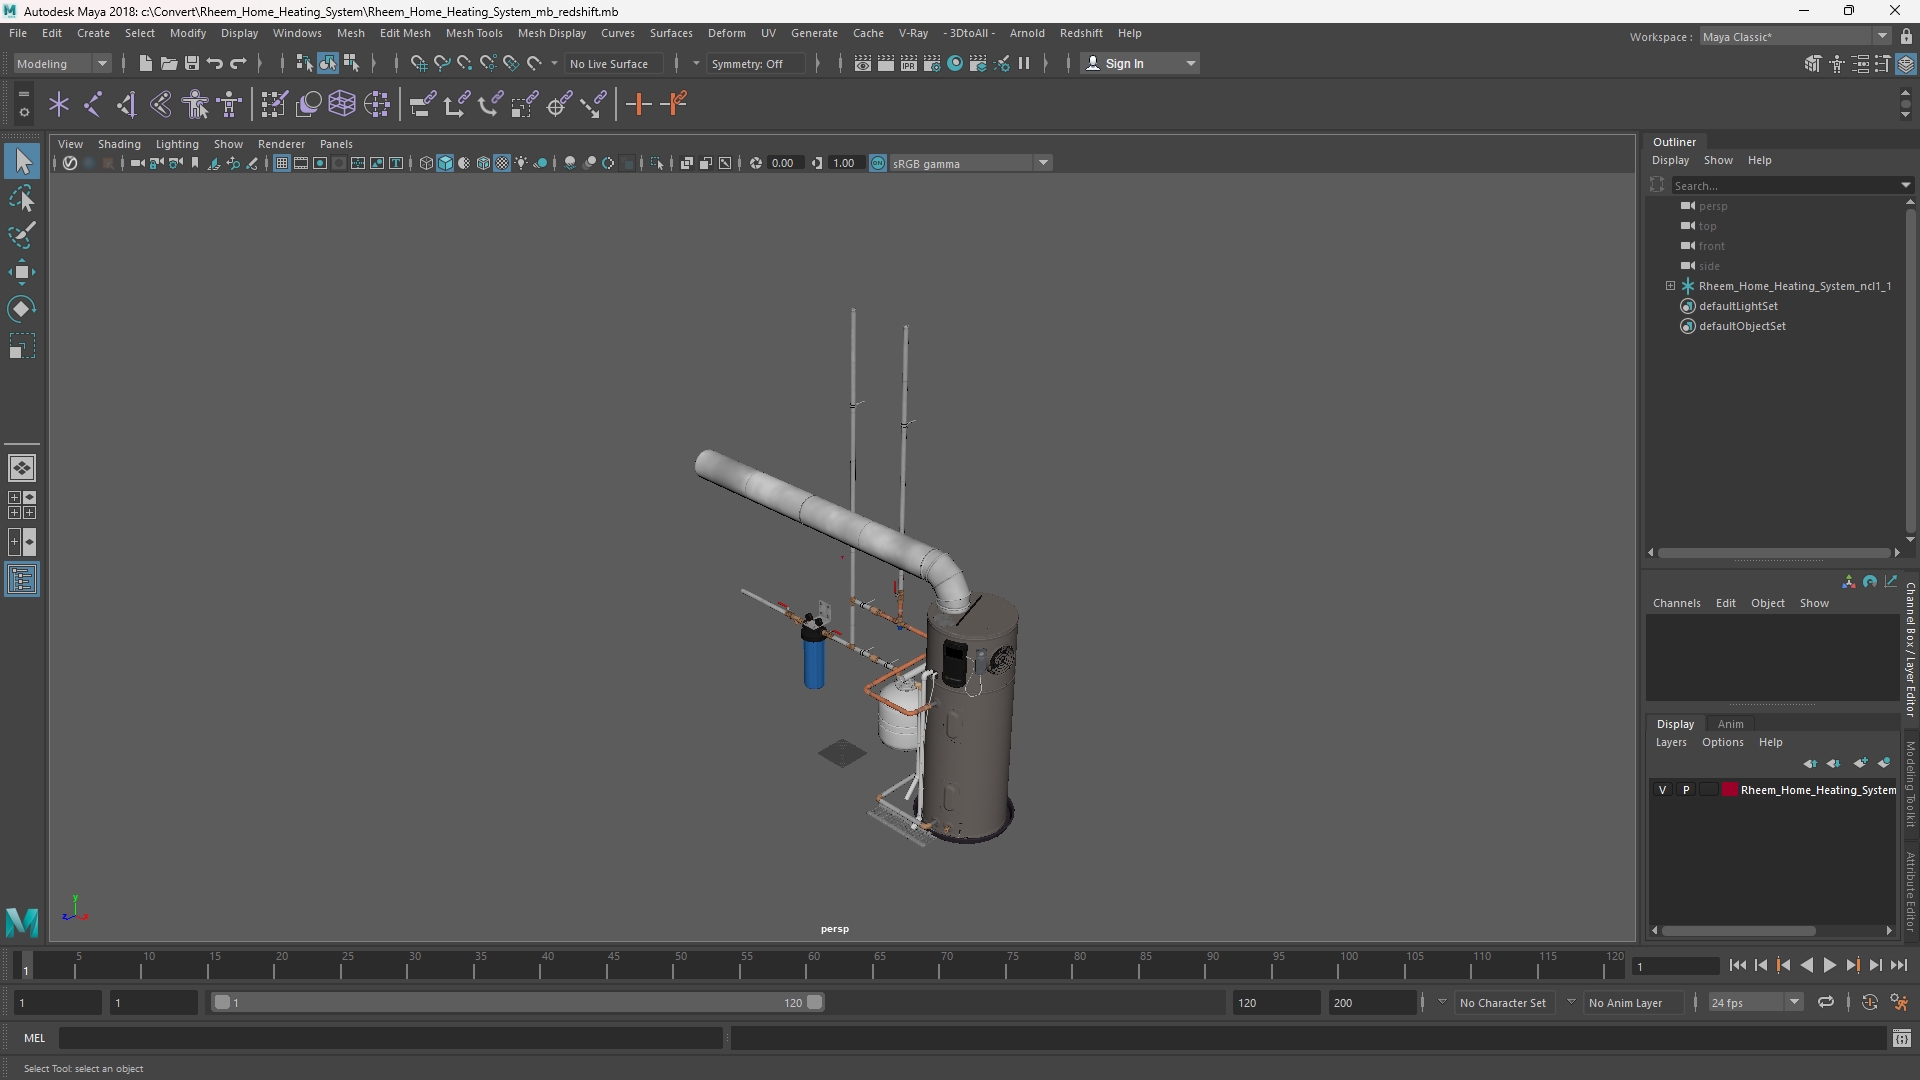Open the viewport Renderer menu

[x=281, y=144]
